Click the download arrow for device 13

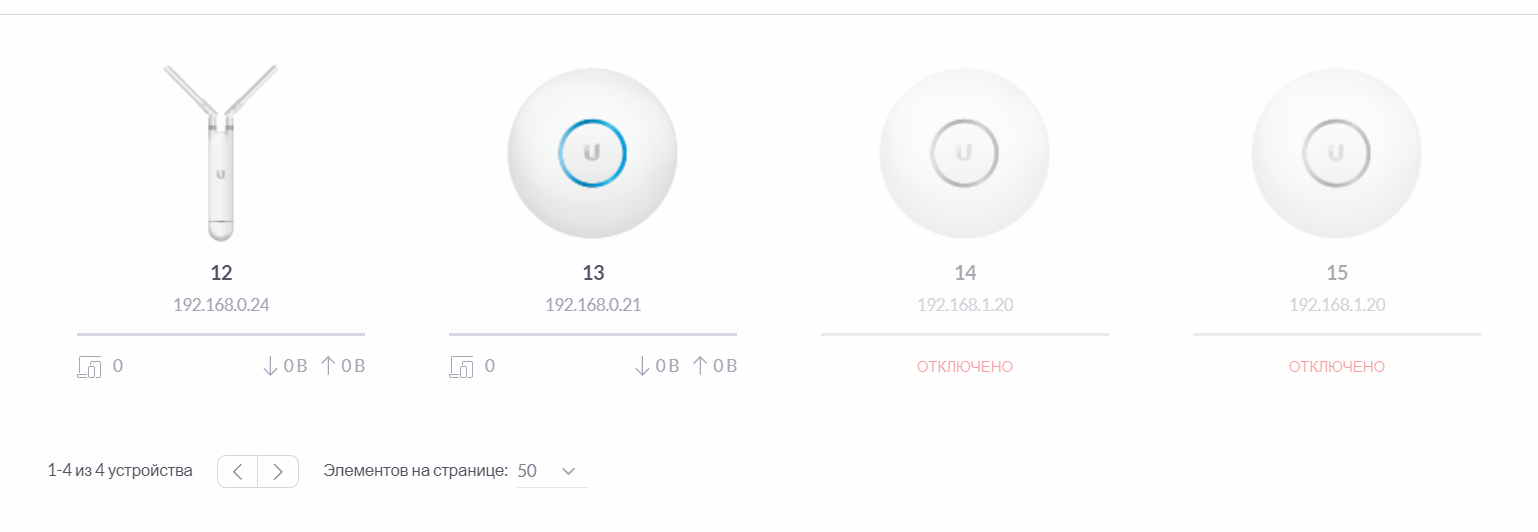point(642,366)
